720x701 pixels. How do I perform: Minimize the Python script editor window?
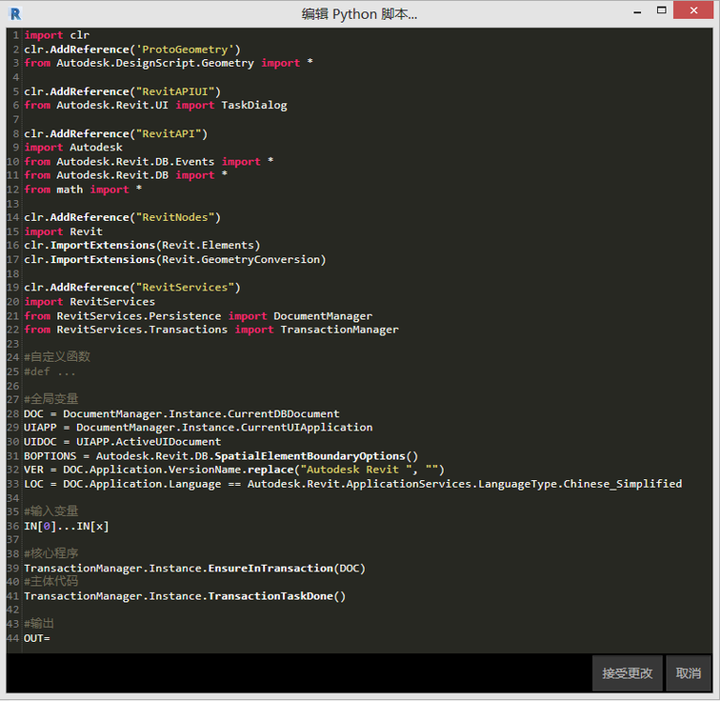pos(637,12)
